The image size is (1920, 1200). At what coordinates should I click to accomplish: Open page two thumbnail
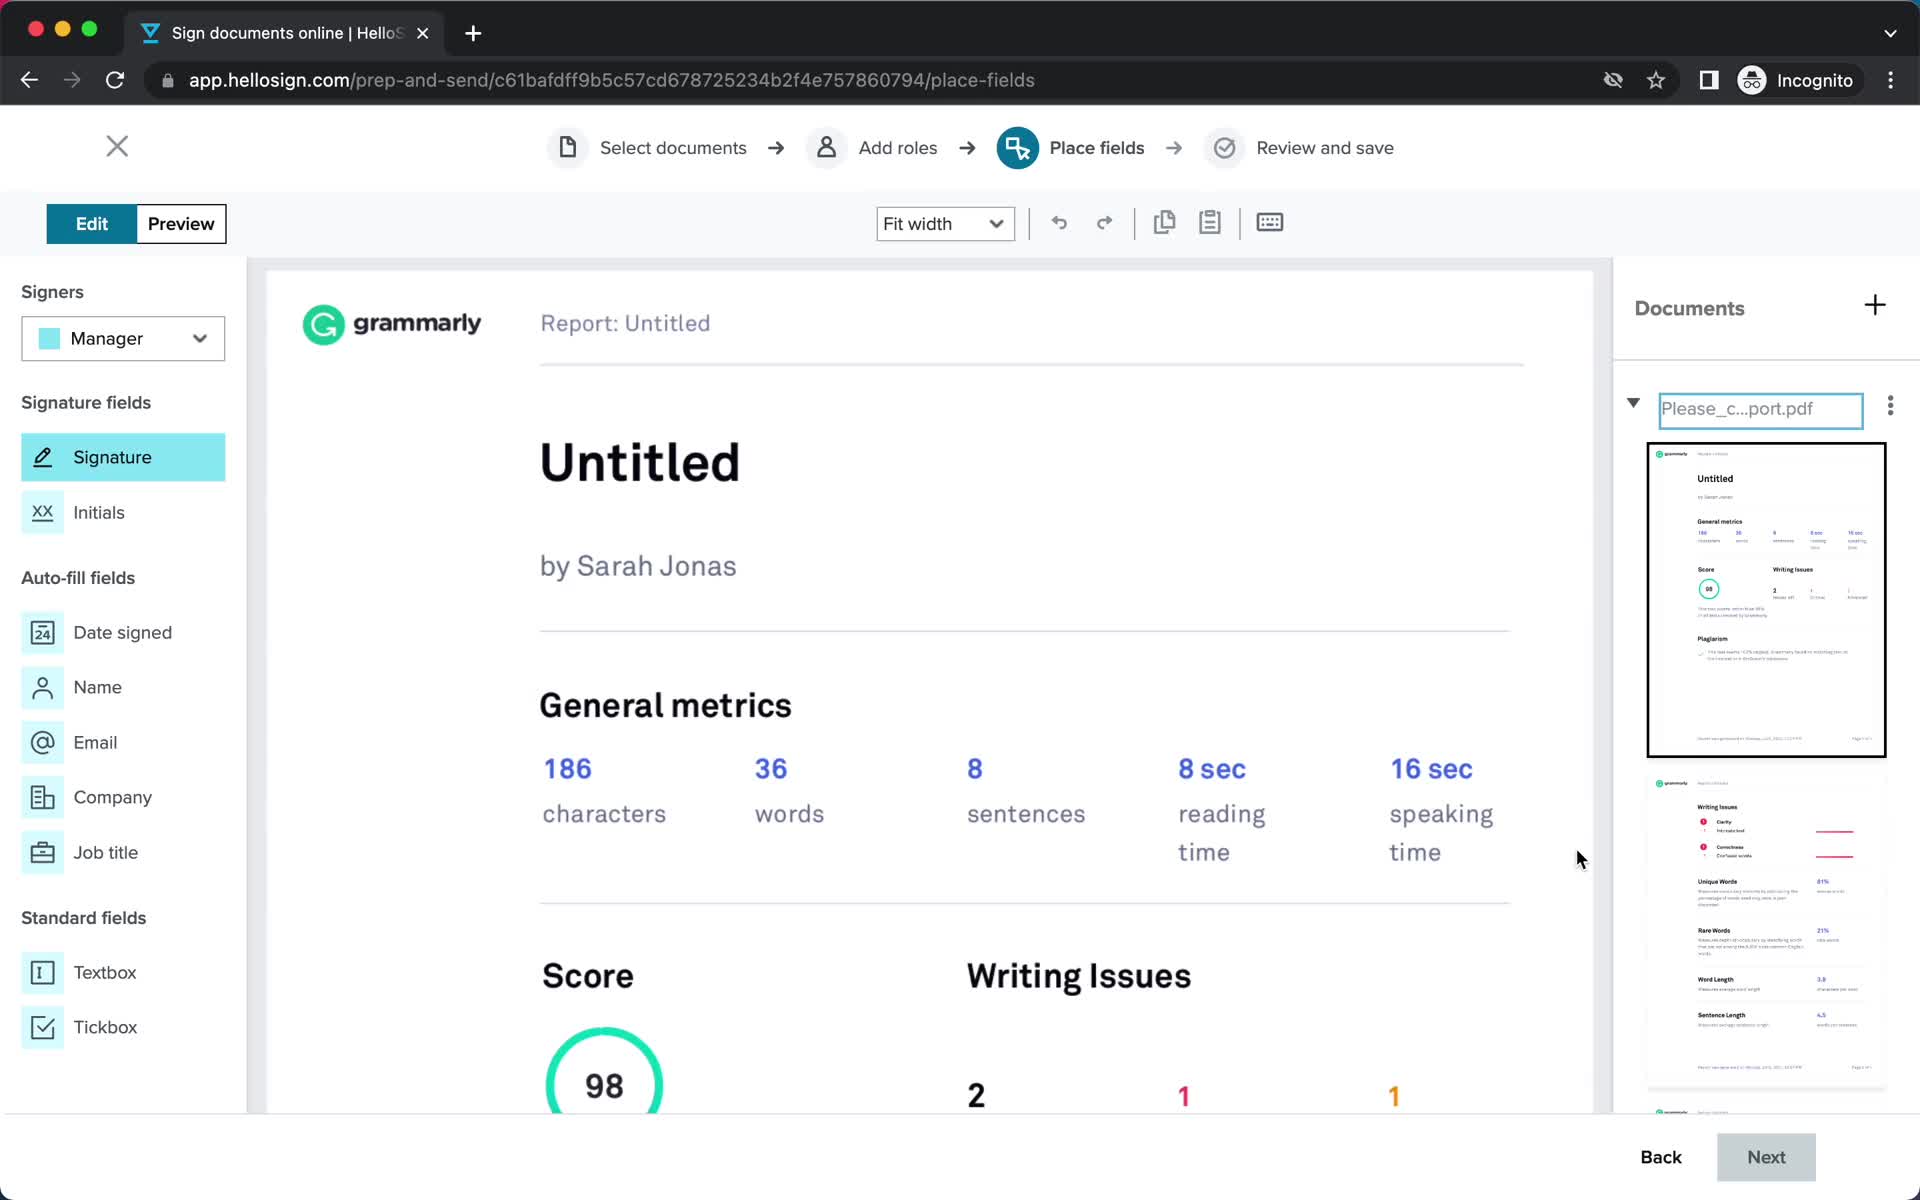point(1766,928)
